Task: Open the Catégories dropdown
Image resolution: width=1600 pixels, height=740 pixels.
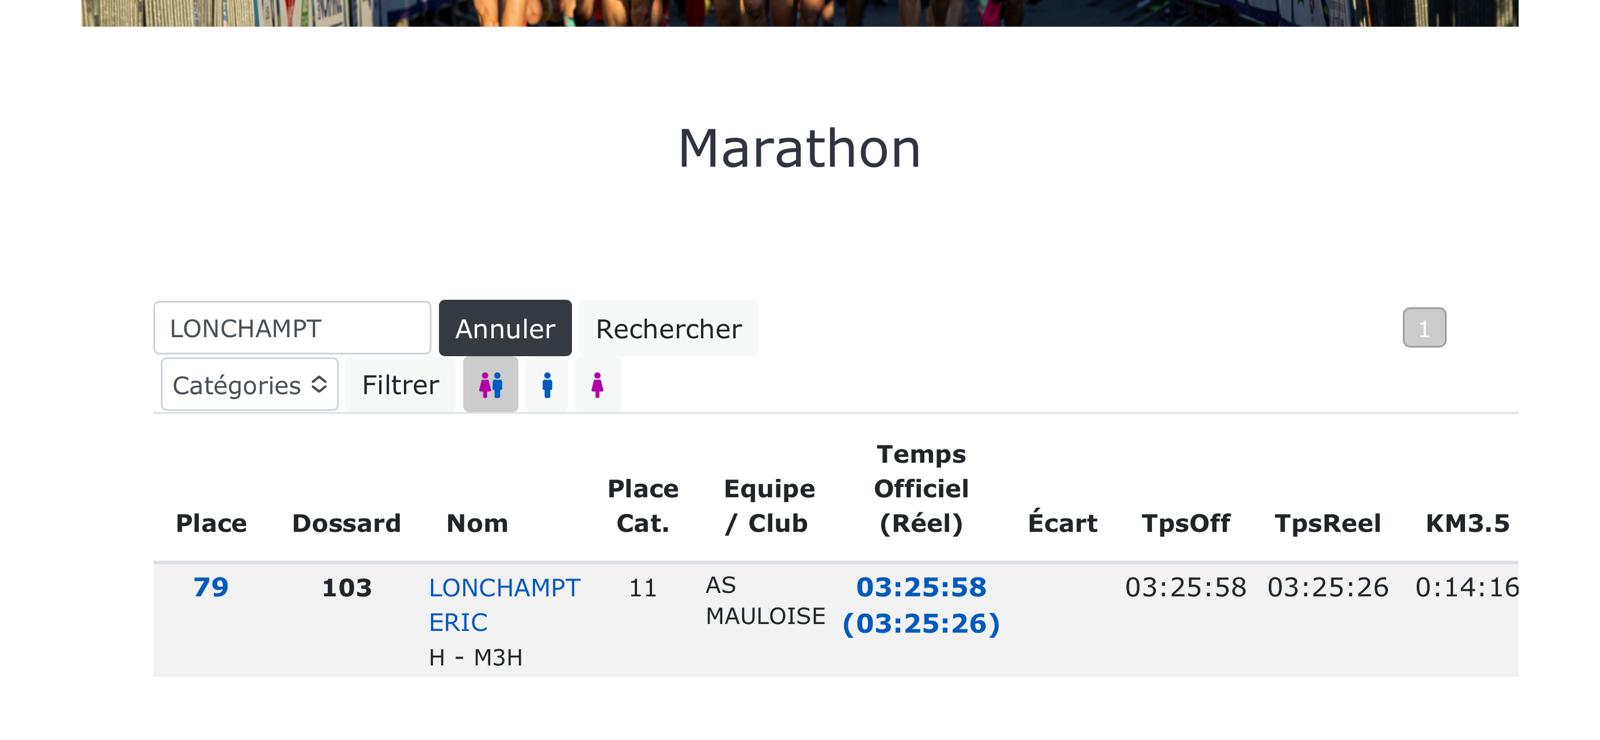Action: pyautogui.click(x=249, y=385)
